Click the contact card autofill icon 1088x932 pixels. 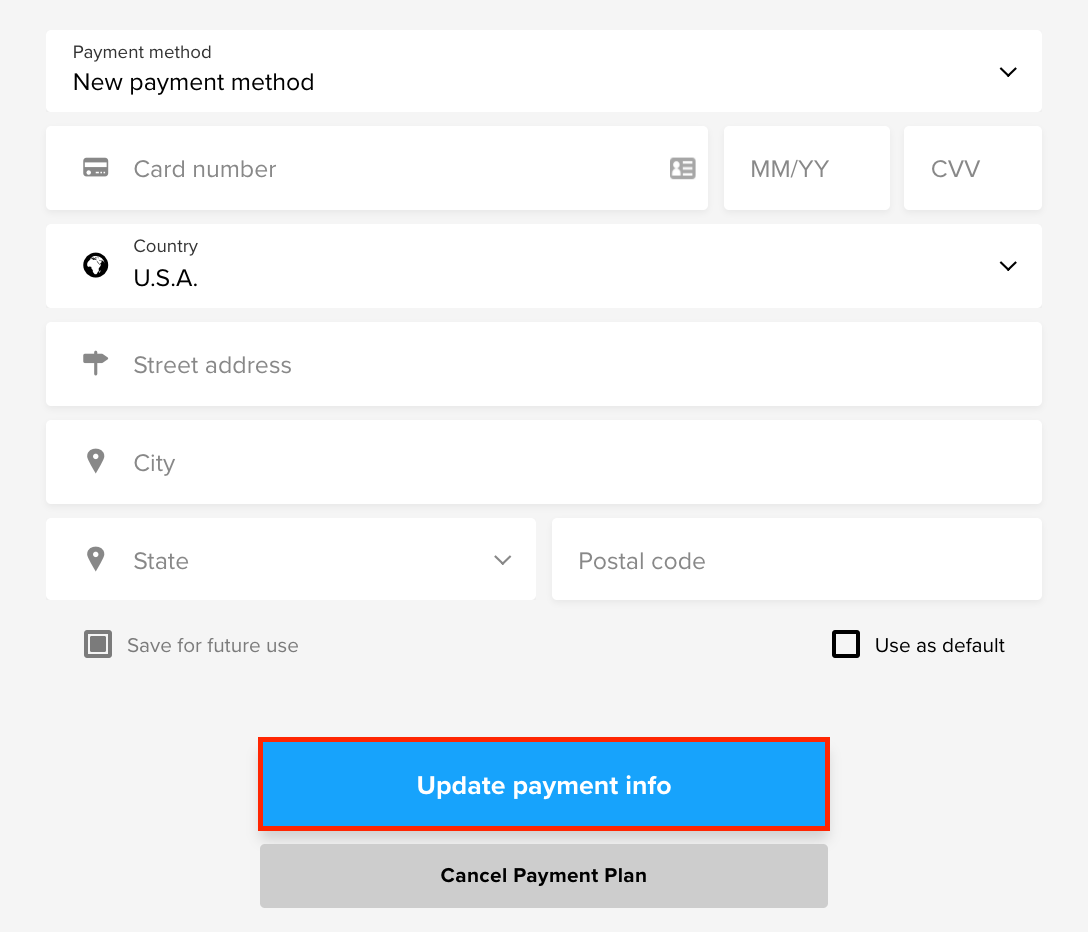(683, 168)
